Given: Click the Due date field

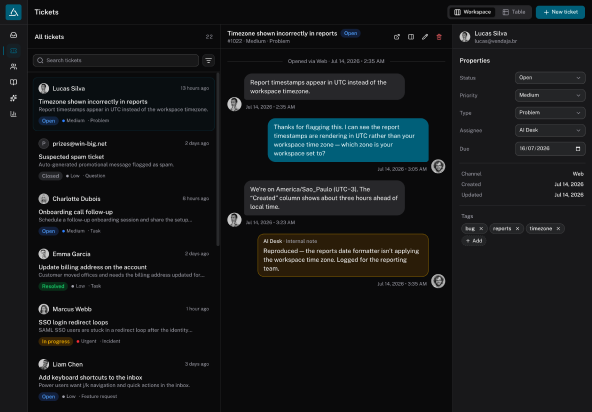Looking at the screenshot, I should [x=550, y=149].
